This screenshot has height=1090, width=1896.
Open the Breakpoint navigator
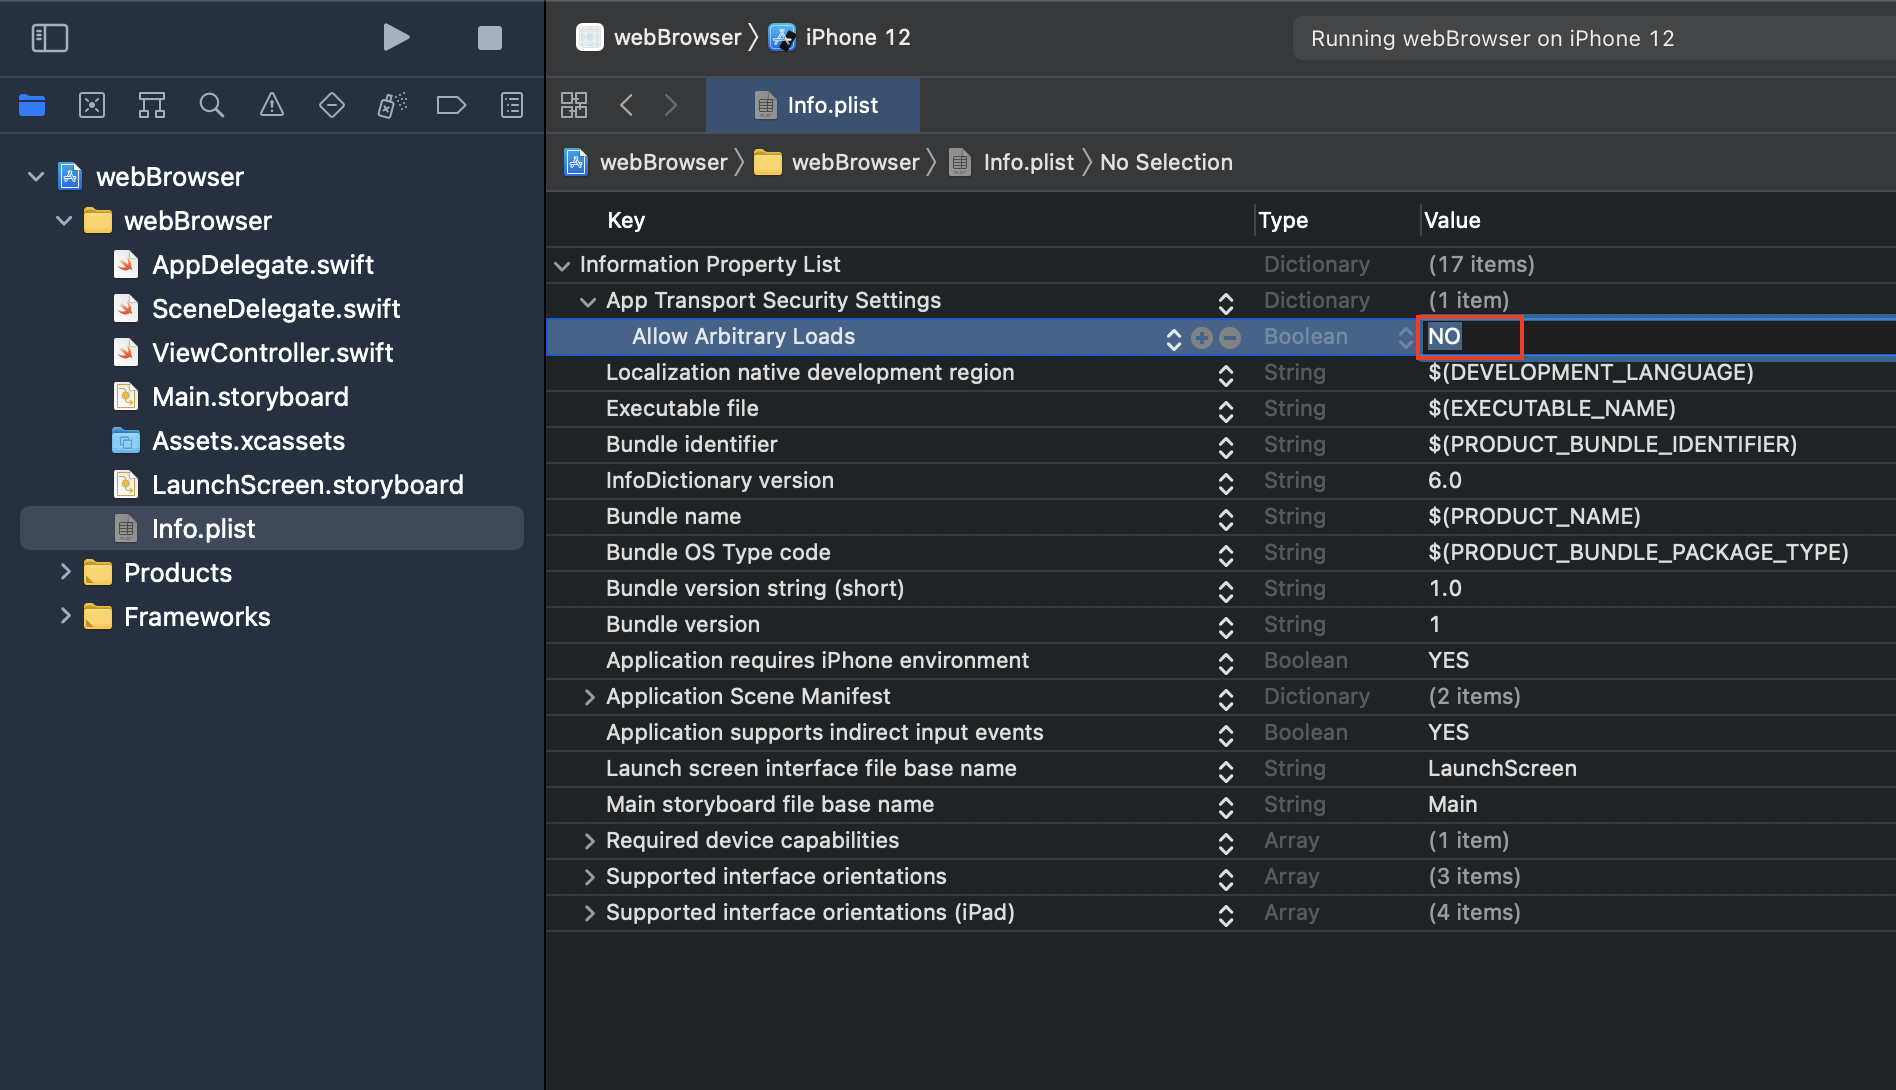(x=452, y=105)
